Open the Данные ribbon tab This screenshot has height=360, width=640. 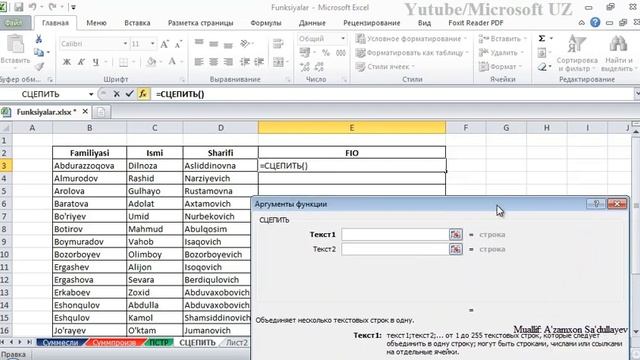[312, 23]
